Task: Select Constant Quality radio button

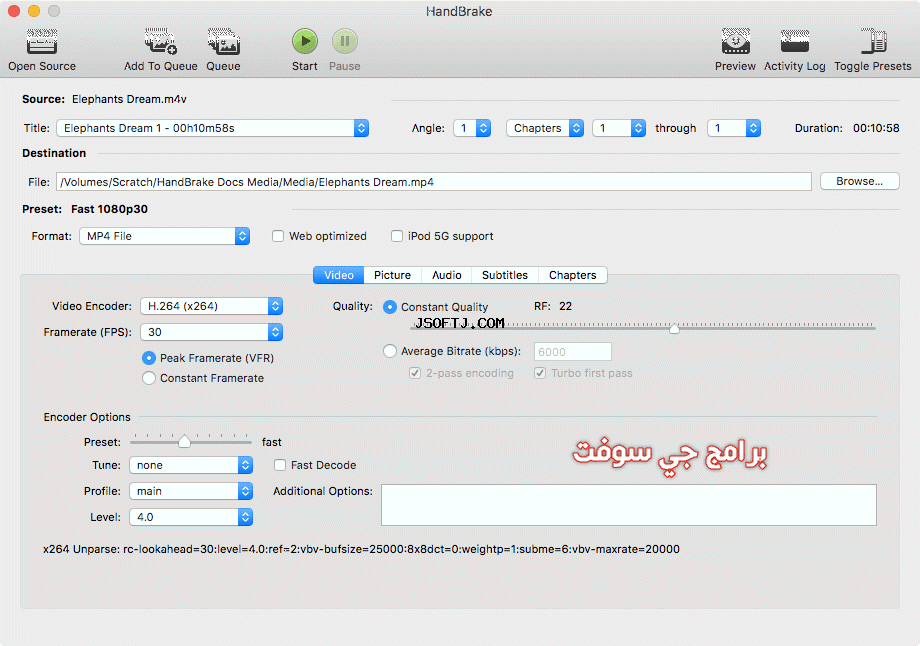Action: [x=390, y=307]
